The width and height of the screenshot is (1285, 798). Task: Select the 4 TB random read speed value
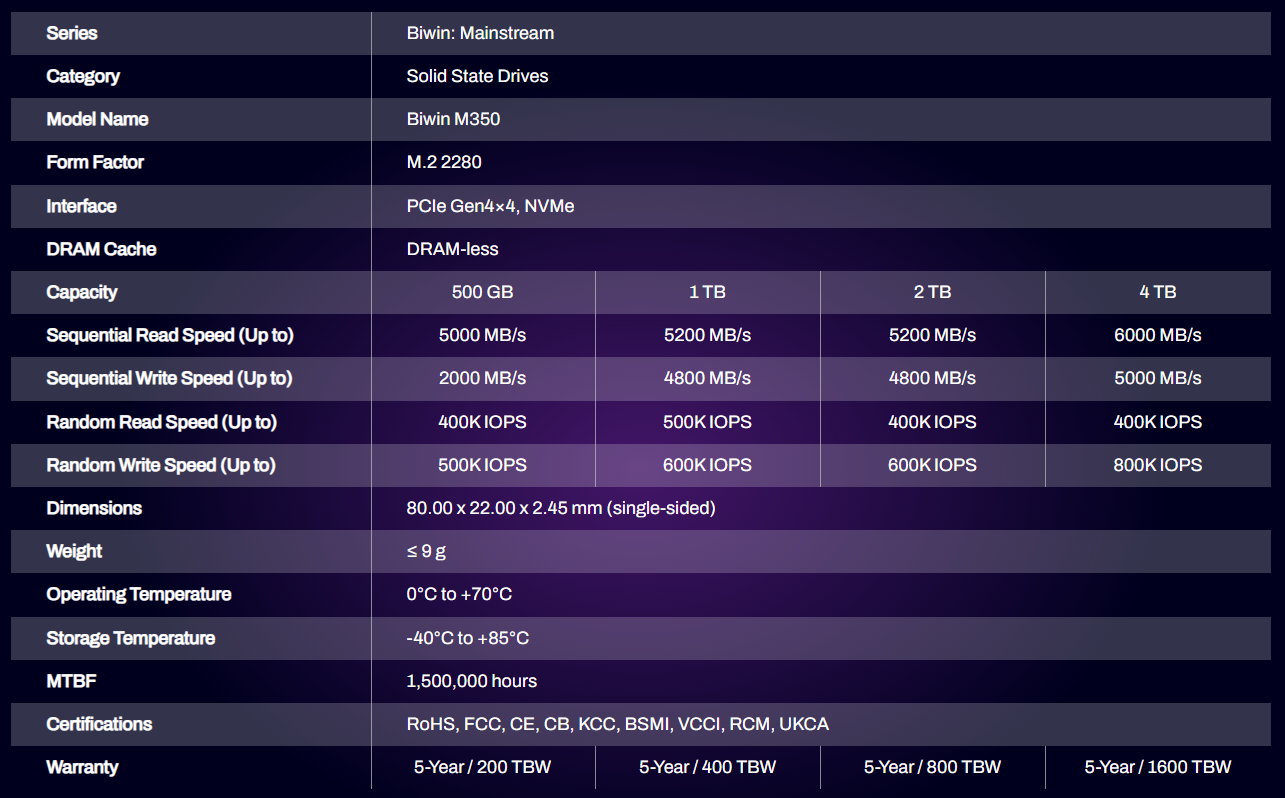coord(1158,422)
